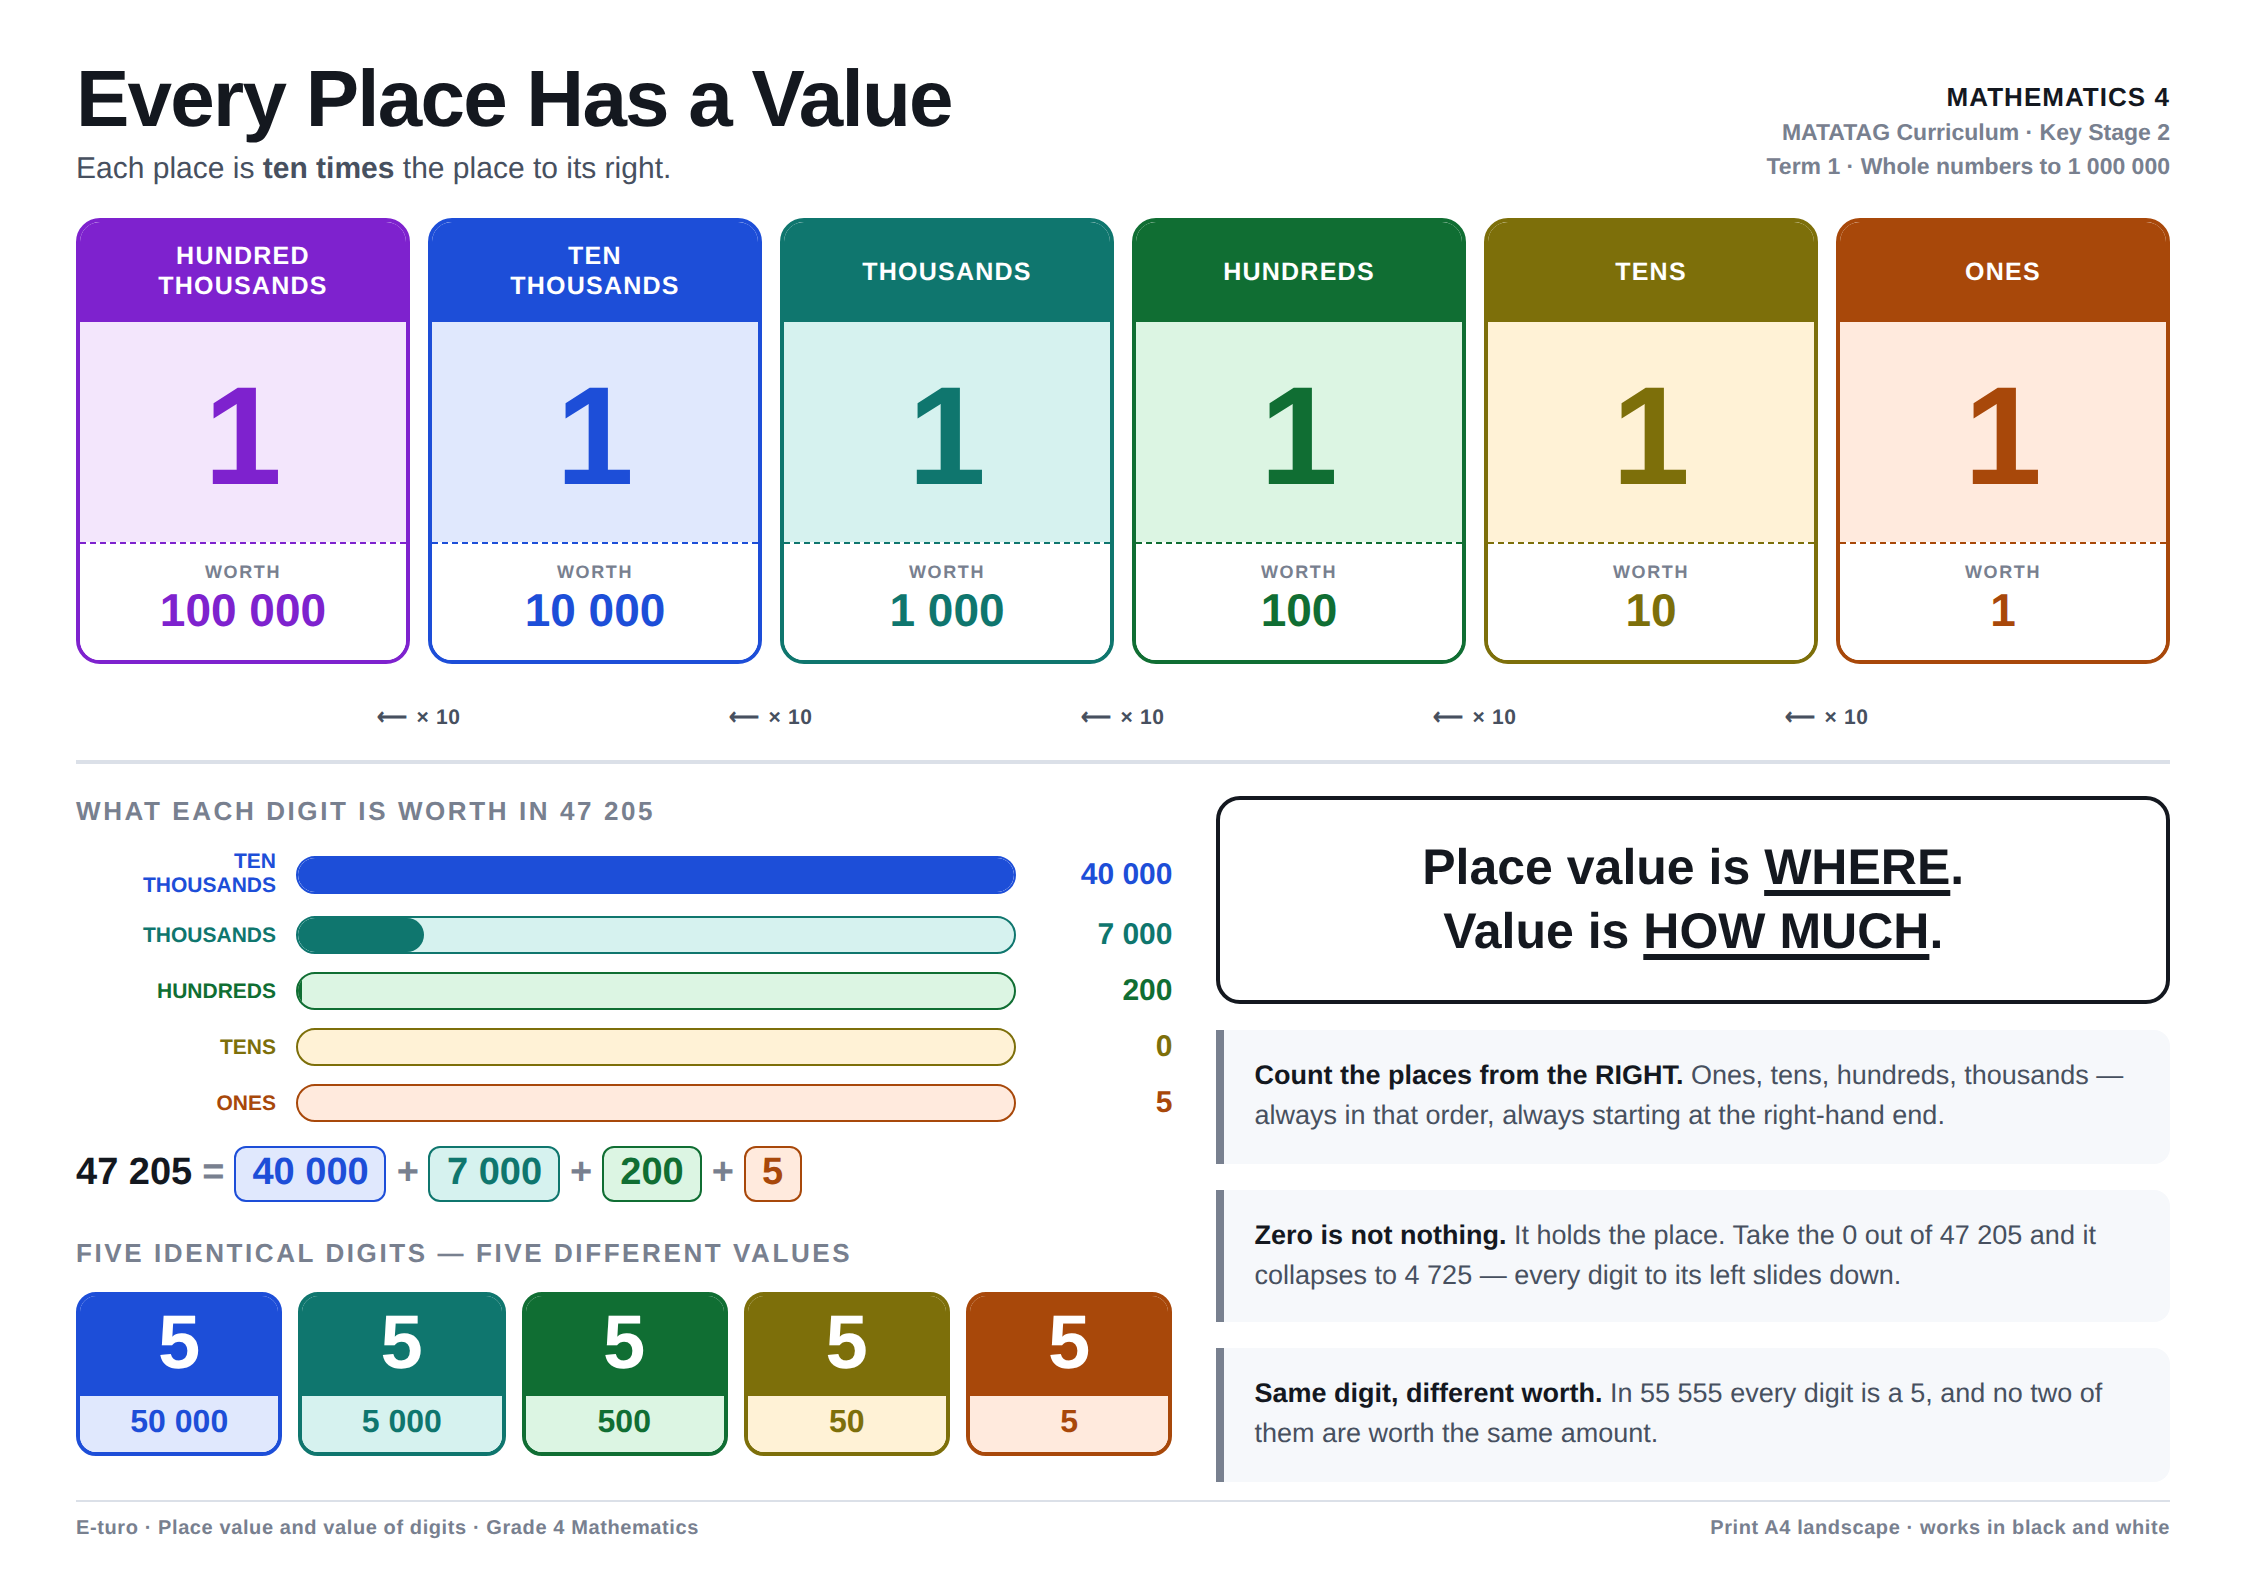Viewport: 2246px width, 1588px height.
Task: Select the Ones place card header
Action: (x=2002, y=271)
